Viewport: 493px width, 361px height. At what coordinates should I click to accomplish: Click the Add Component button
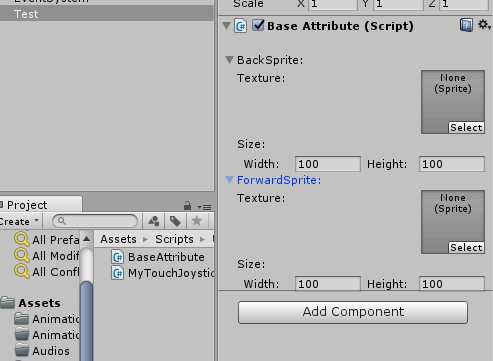(x=353, y=312)
